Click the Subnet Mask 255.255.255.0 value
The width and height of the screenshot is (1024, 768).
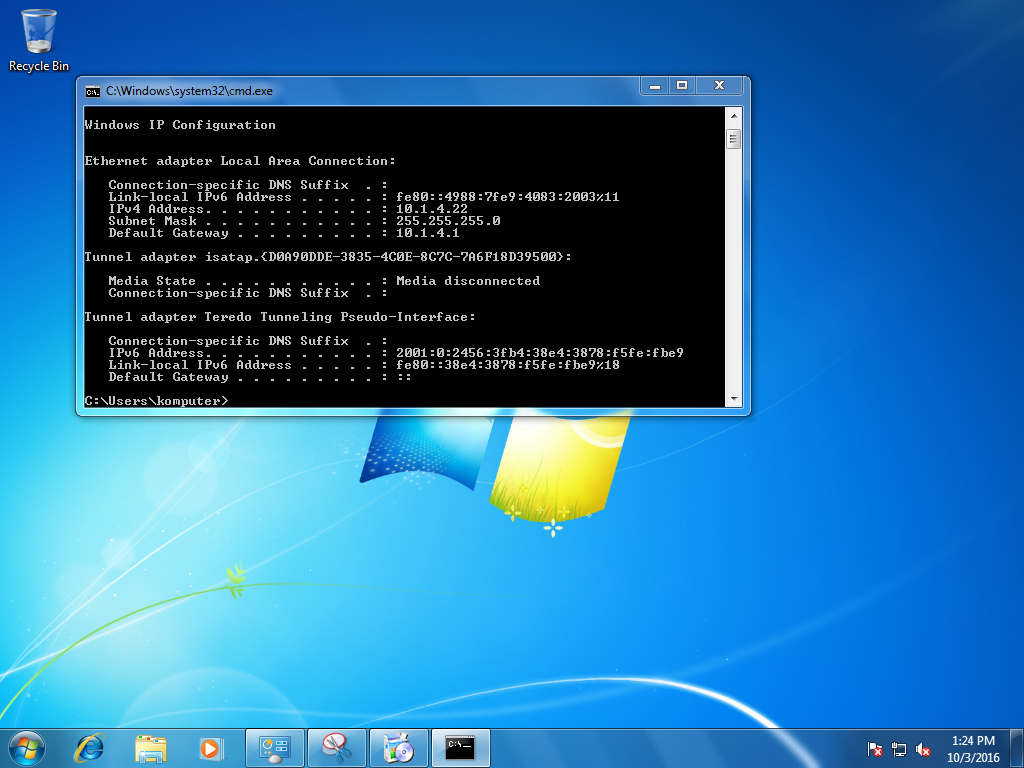448,221
